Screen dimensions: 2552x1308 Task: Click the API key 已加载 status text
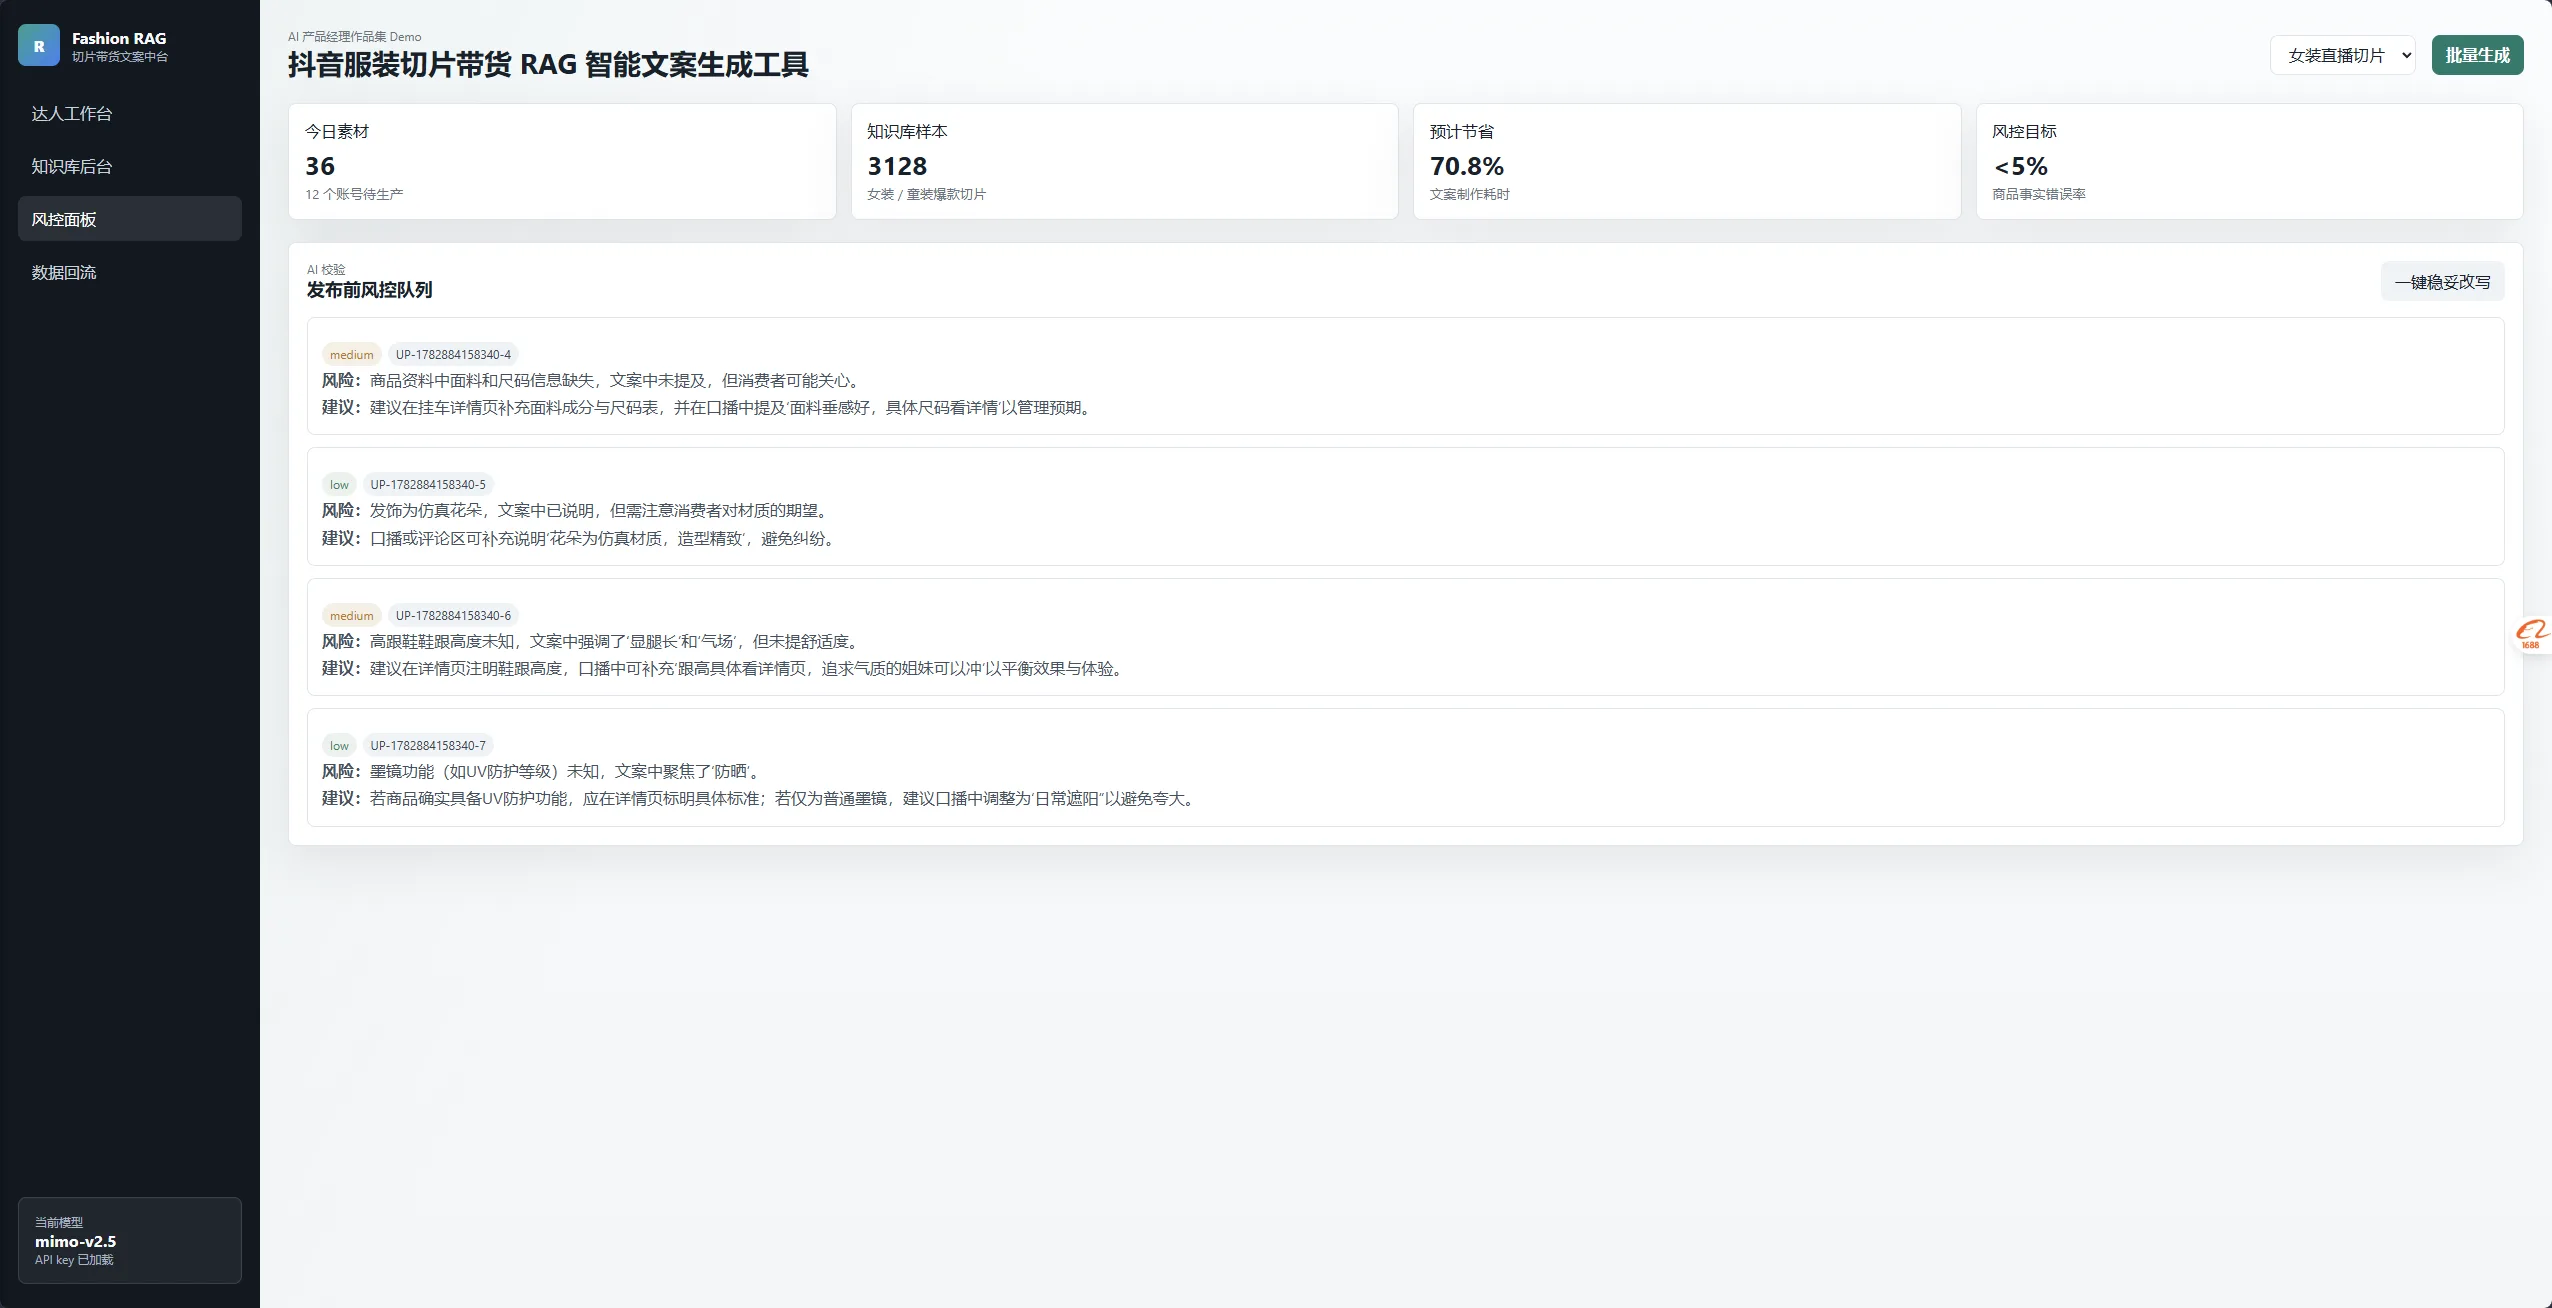74,1260
